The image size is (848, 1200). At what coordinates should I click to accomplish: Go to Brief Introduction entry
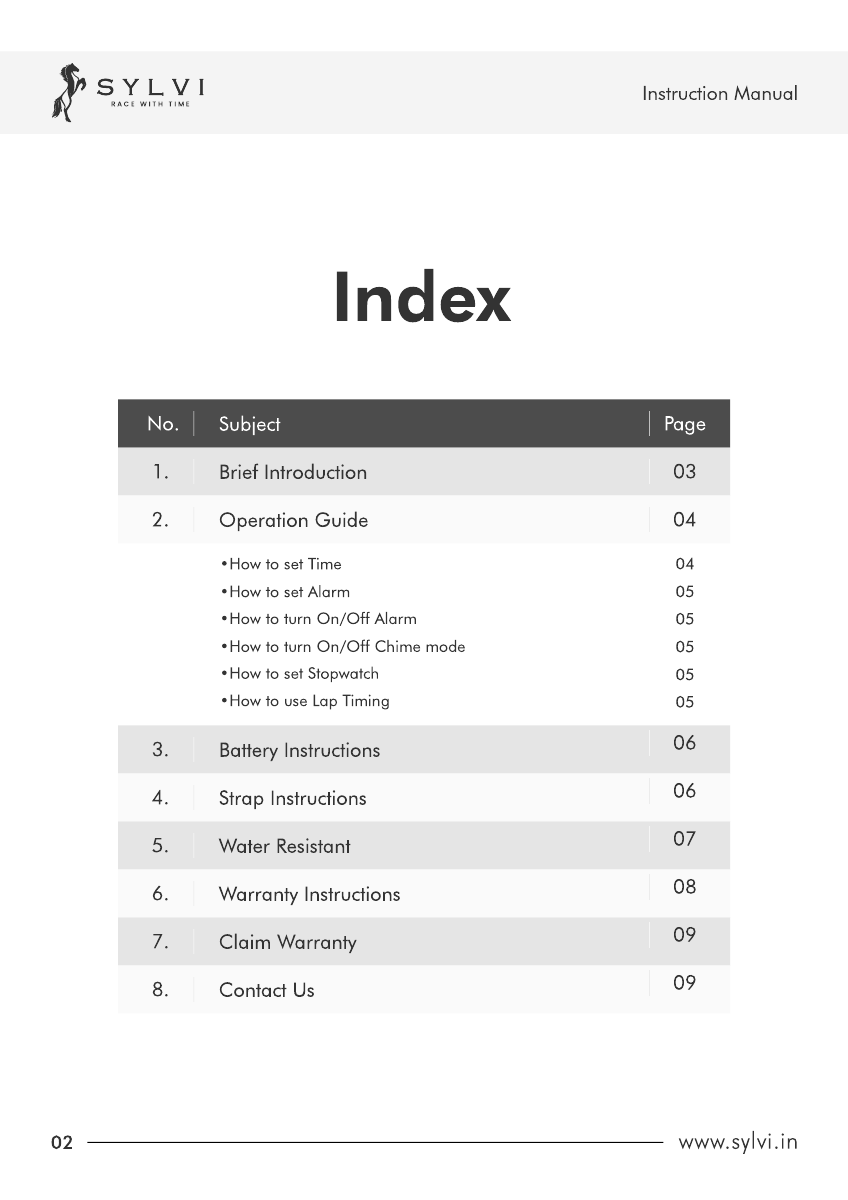293,472
